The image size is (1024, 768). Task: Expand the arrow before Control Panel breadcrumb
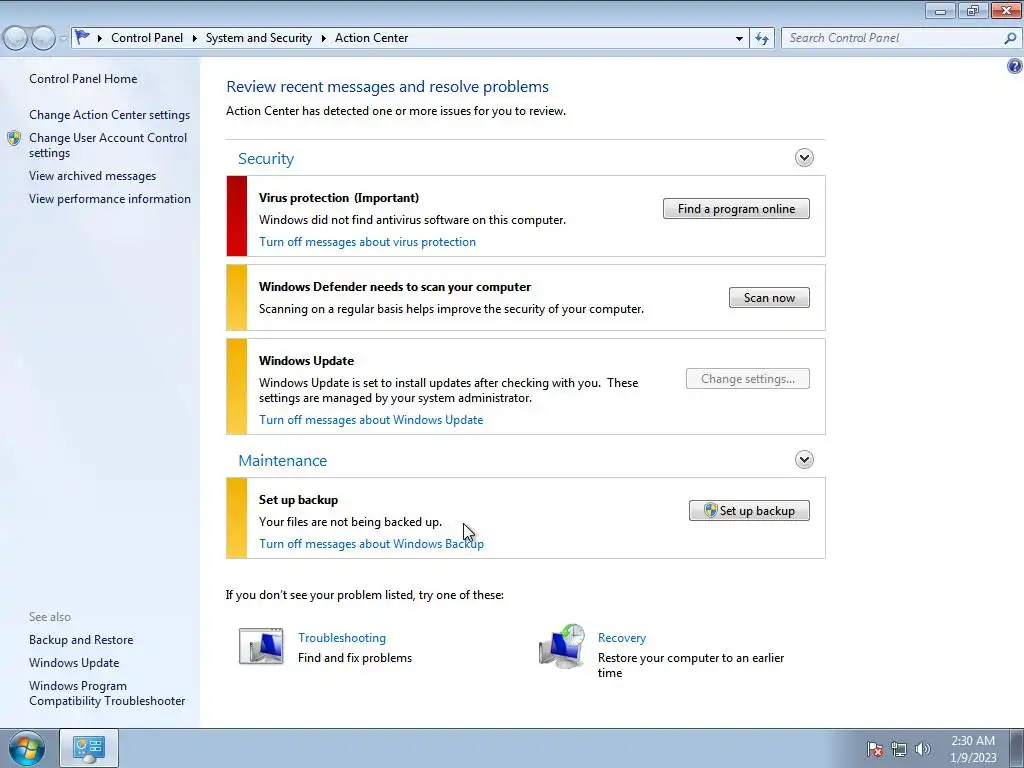tap(99, 38)
